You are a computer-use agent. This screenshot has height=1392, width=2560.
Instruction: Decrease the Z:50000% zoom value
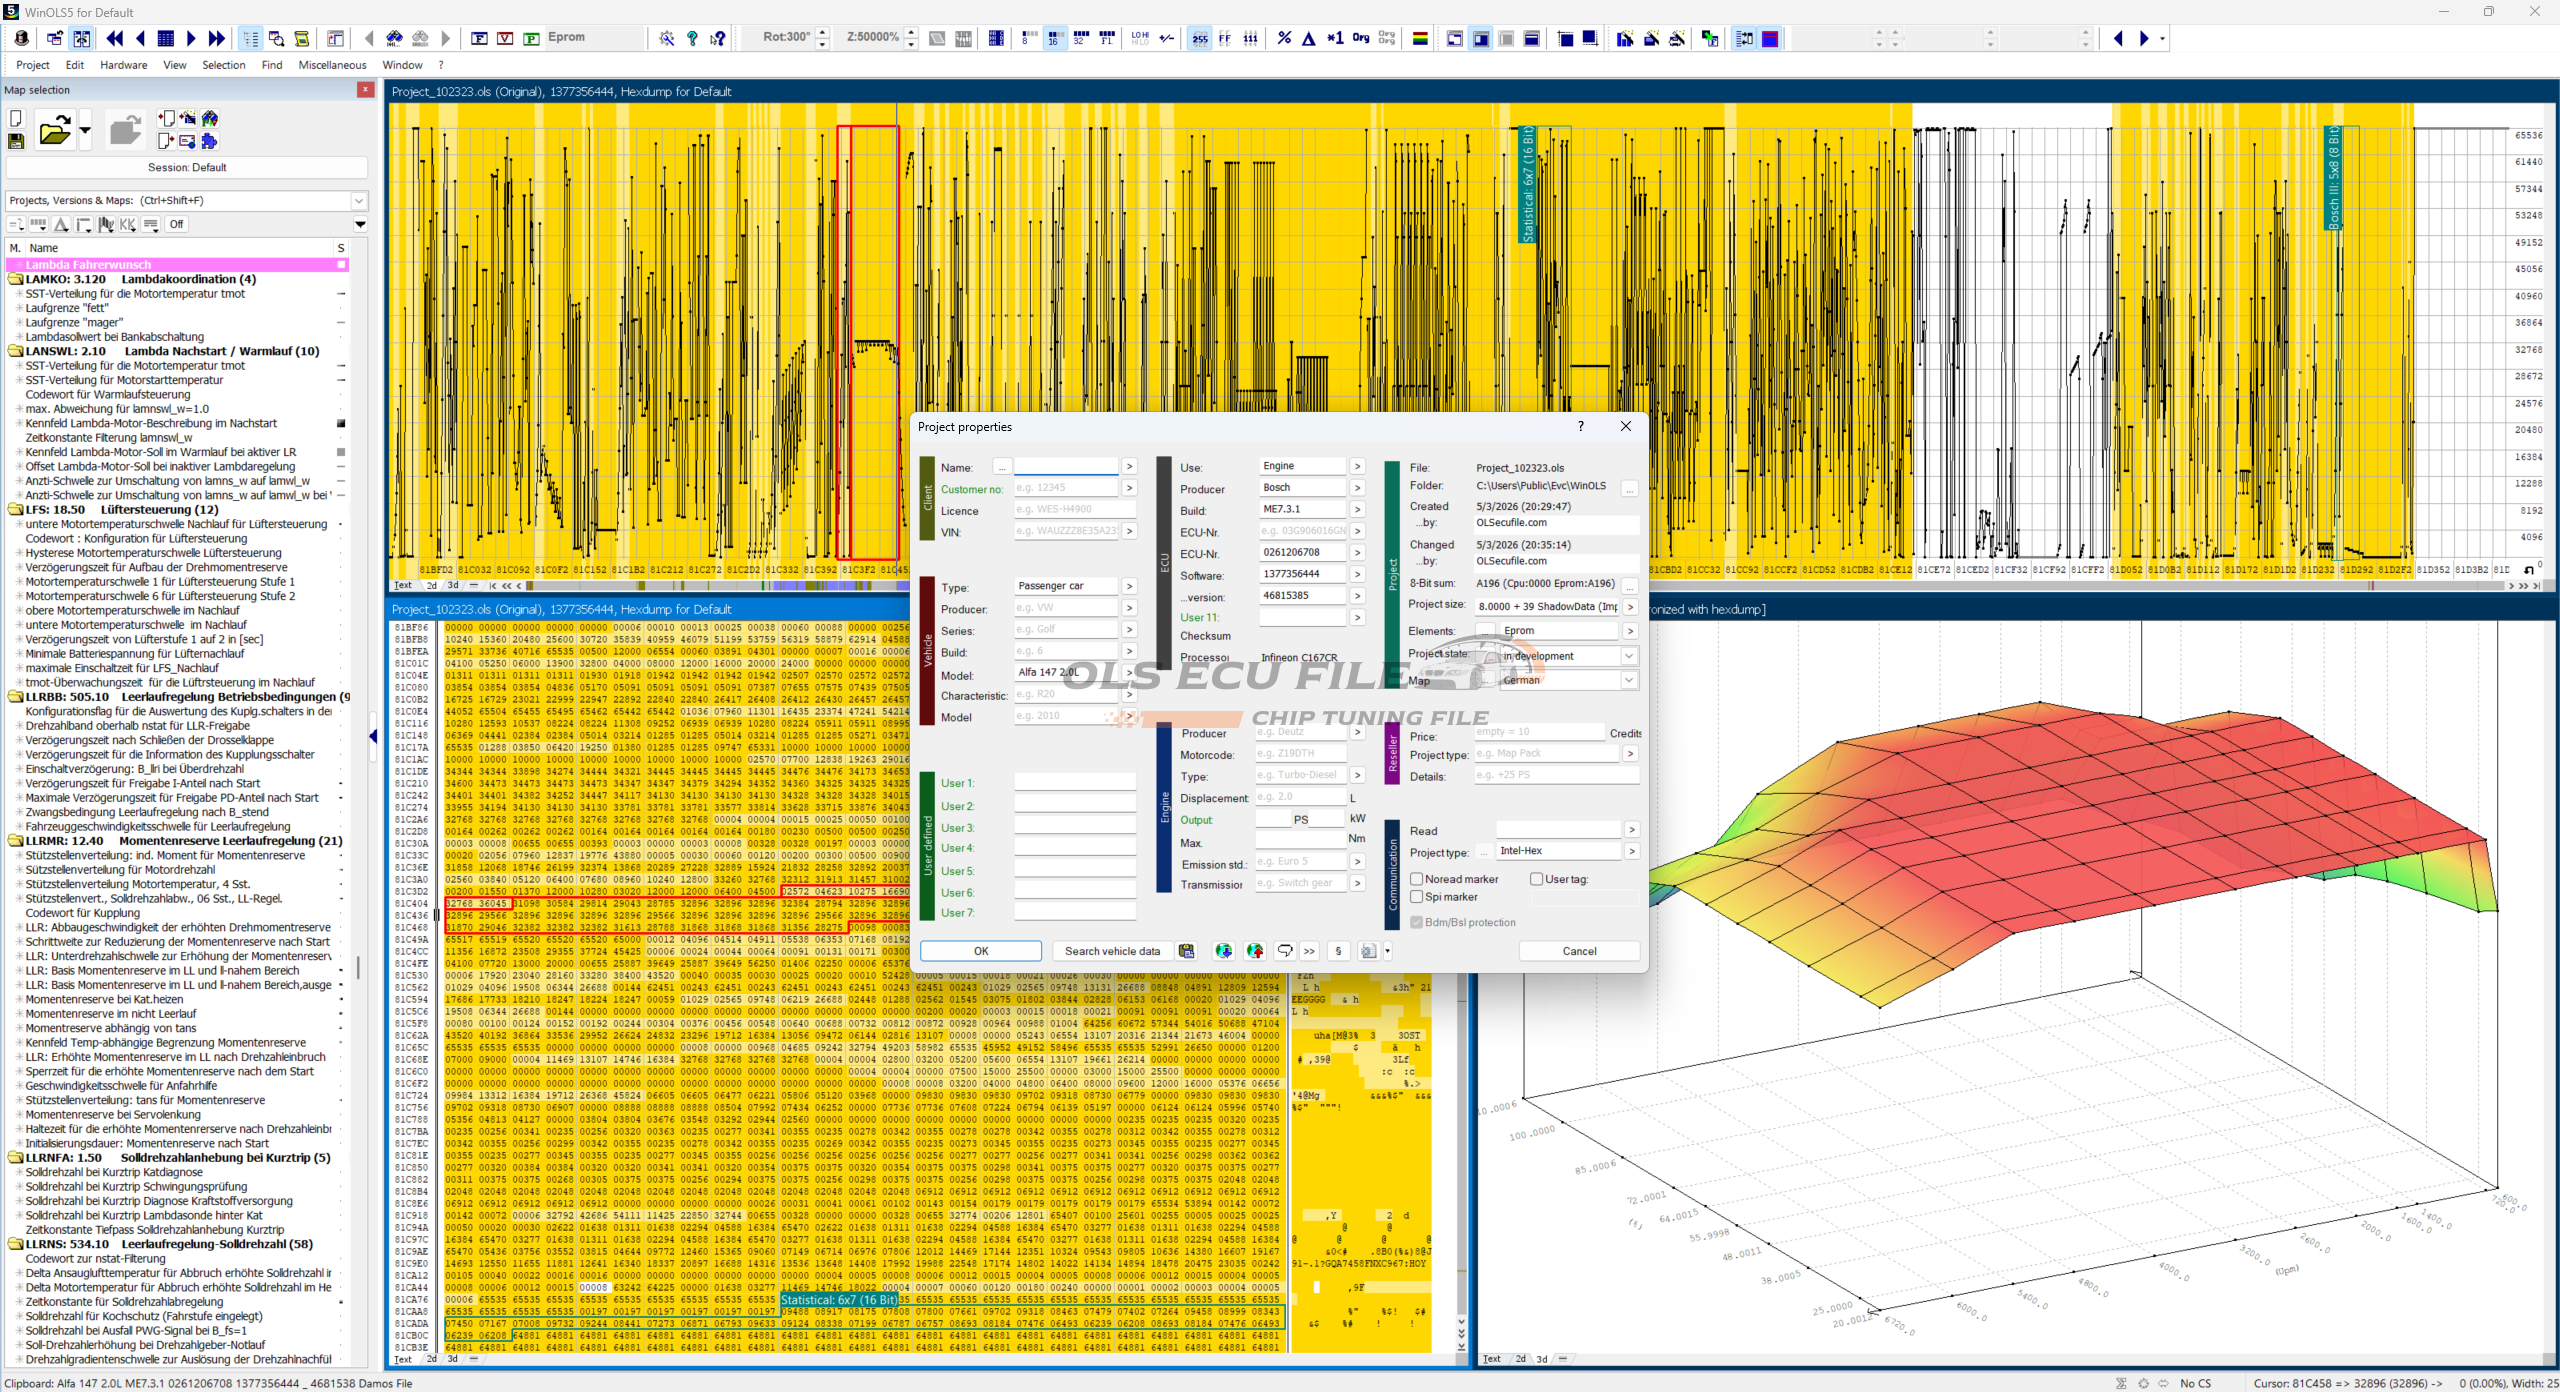911,44
